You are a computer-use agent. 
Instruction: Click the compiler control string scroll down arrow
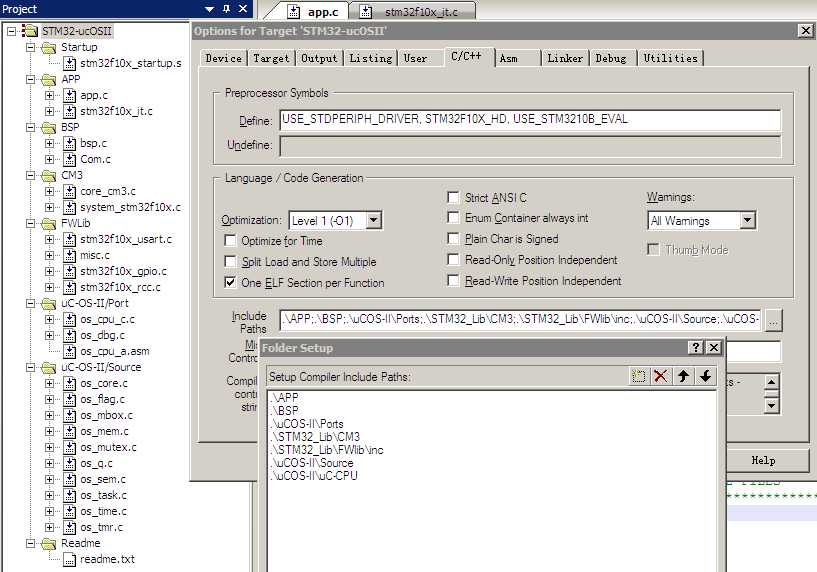771,405
